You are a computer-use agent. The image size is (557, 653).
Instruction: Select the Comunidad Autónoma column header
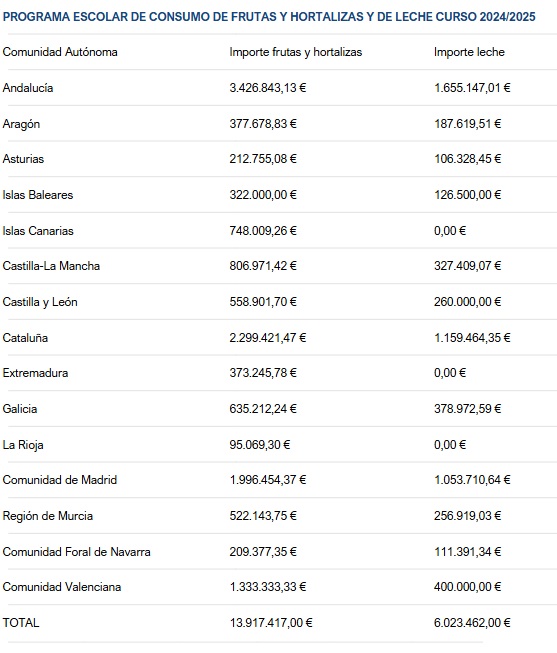tap(60, 52)
